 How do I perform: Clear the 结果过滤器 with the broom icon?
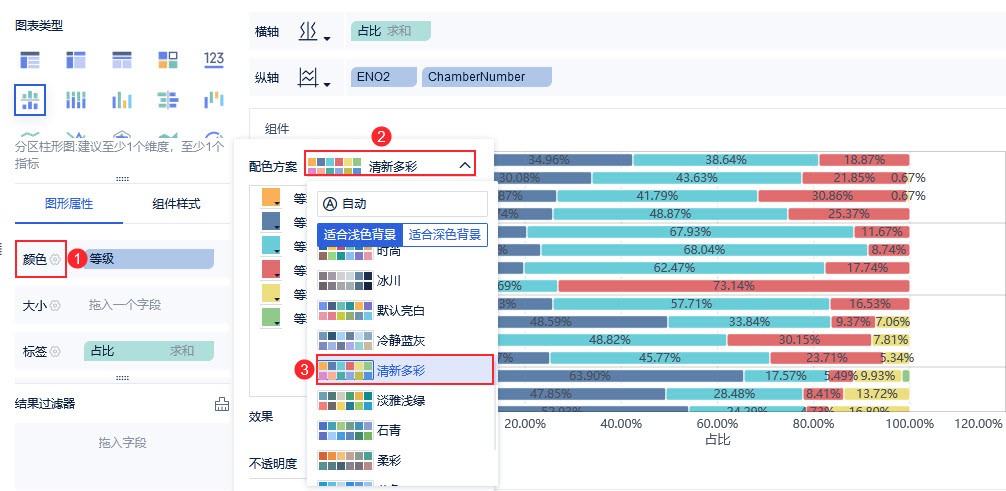(x=222, y=404)
